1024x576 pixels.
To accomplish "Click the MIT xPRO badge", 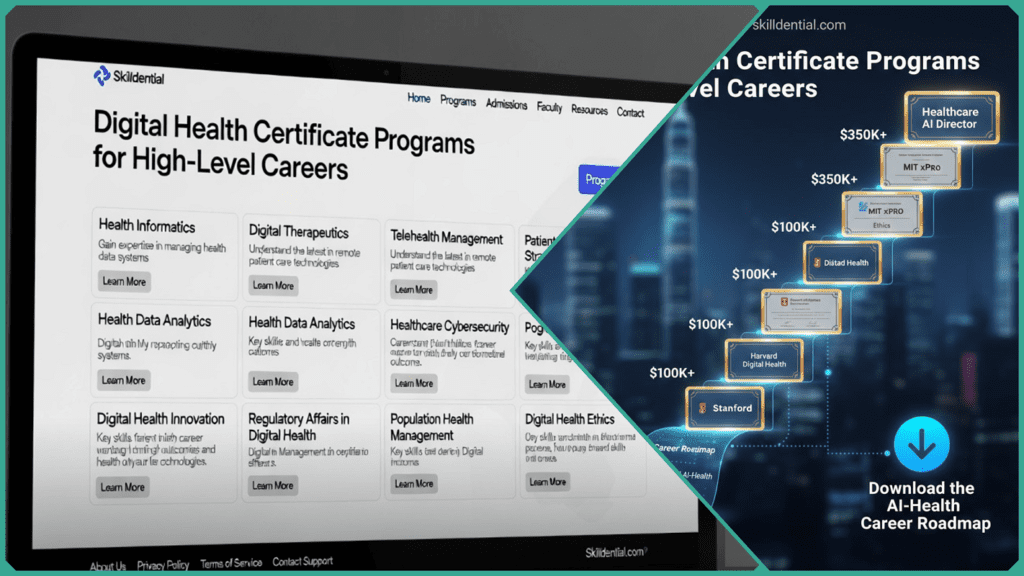I will [x=918, y=167].
